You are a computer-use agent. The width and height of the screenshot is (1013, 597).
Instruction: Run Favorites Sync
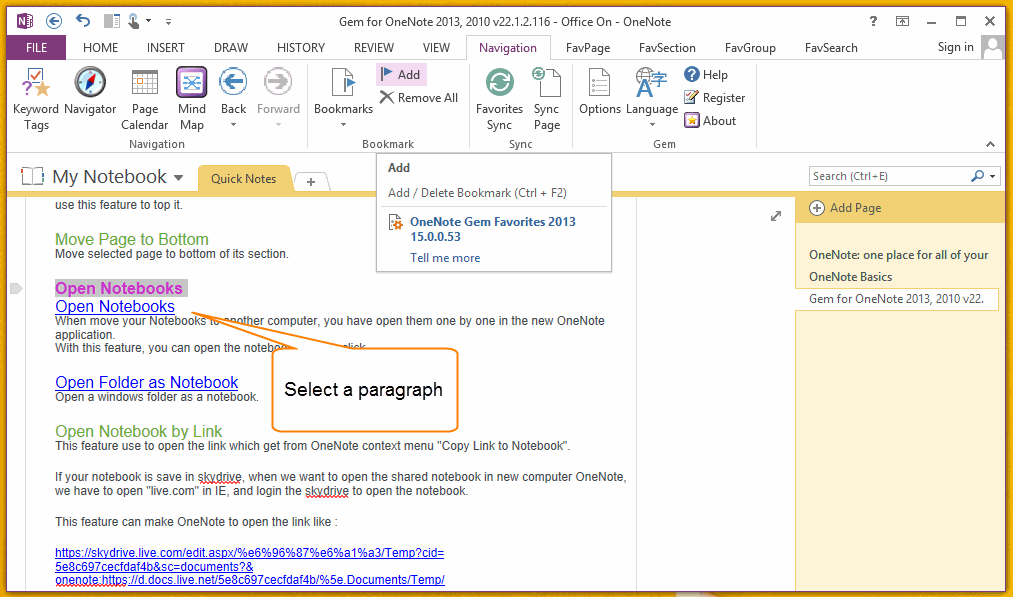coord(499,99)
